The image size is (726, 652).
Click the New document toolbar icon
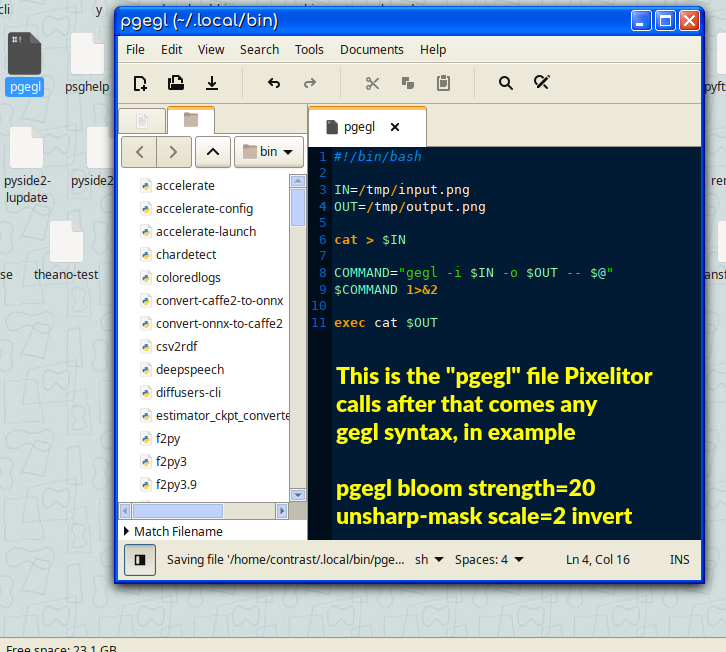(140, 83)
